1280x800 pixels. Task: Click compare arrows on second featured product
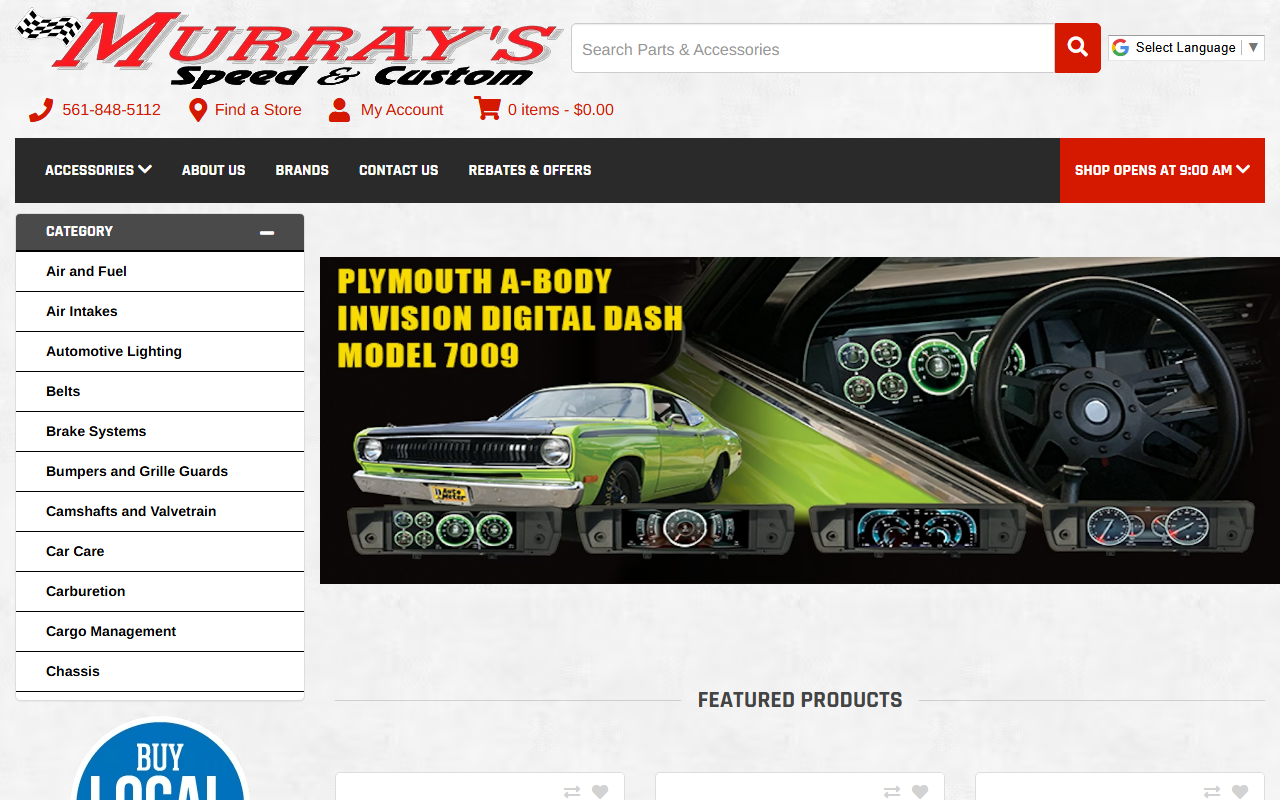pos(892,792)
